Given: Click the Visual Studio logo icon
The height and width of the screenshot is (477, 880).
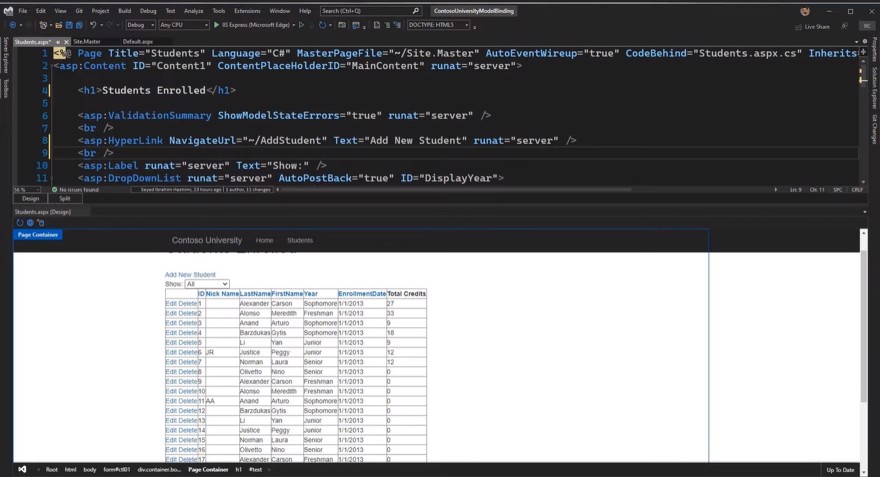Looking at the screenshot, I should (8, 11).
